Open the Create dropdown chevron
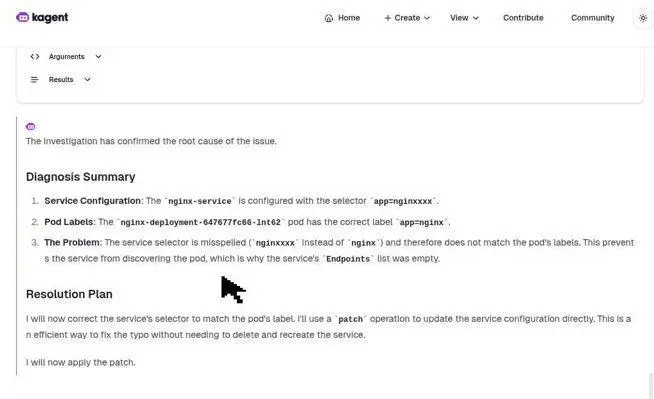The height and width of the screenshot is (399, 654). (427, 18)
